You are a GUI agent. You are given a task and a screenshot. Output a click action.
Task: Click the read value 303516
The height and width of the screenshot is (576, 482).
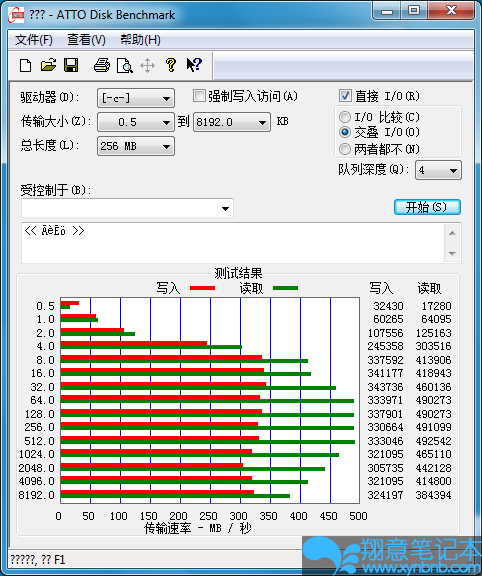point(434,346)
